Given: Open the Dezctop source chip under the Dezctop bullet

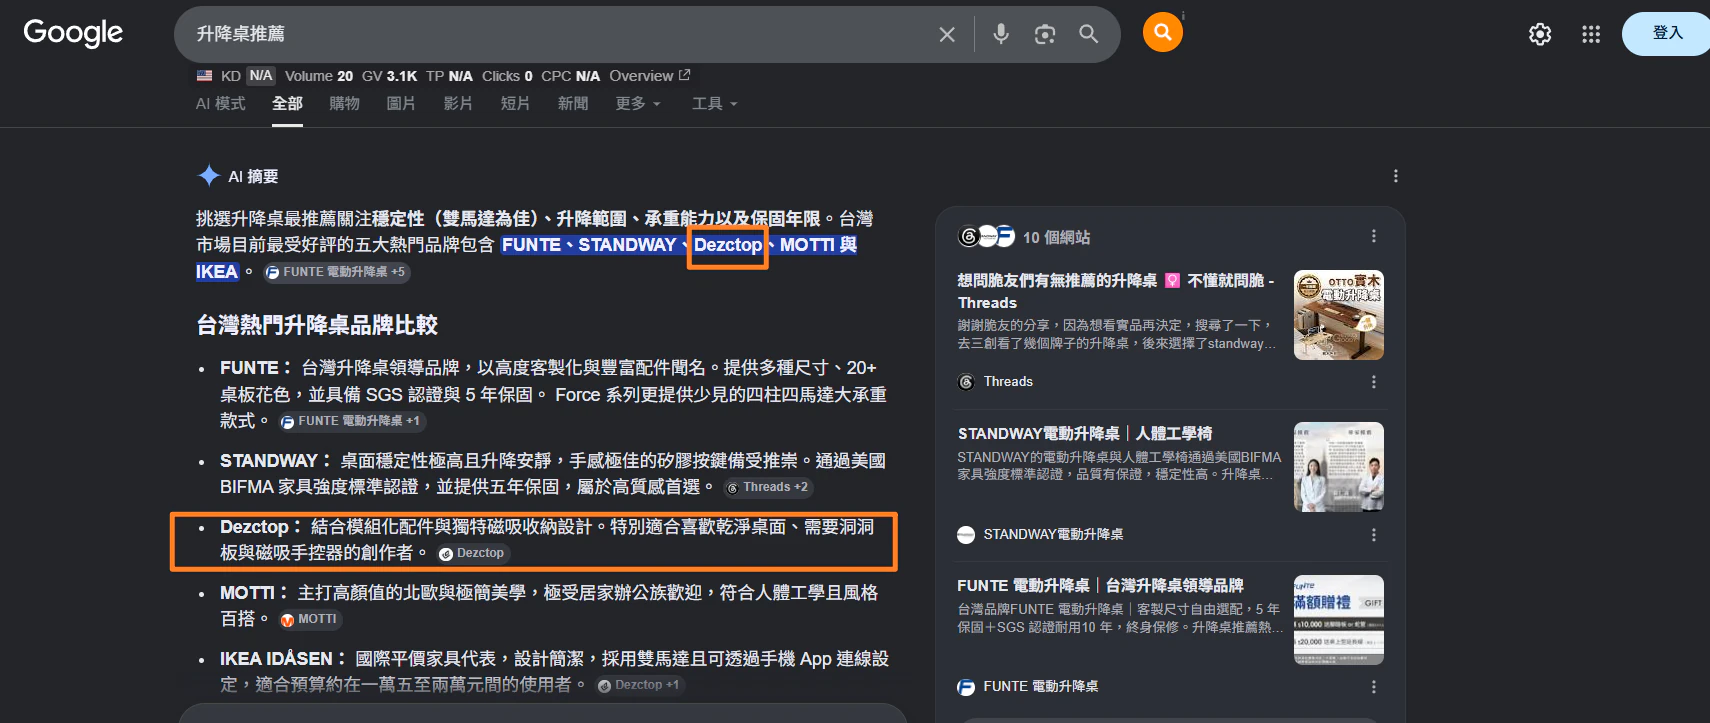Looking at the screenshot, I should pyautogui.click(x=472, y=553).
